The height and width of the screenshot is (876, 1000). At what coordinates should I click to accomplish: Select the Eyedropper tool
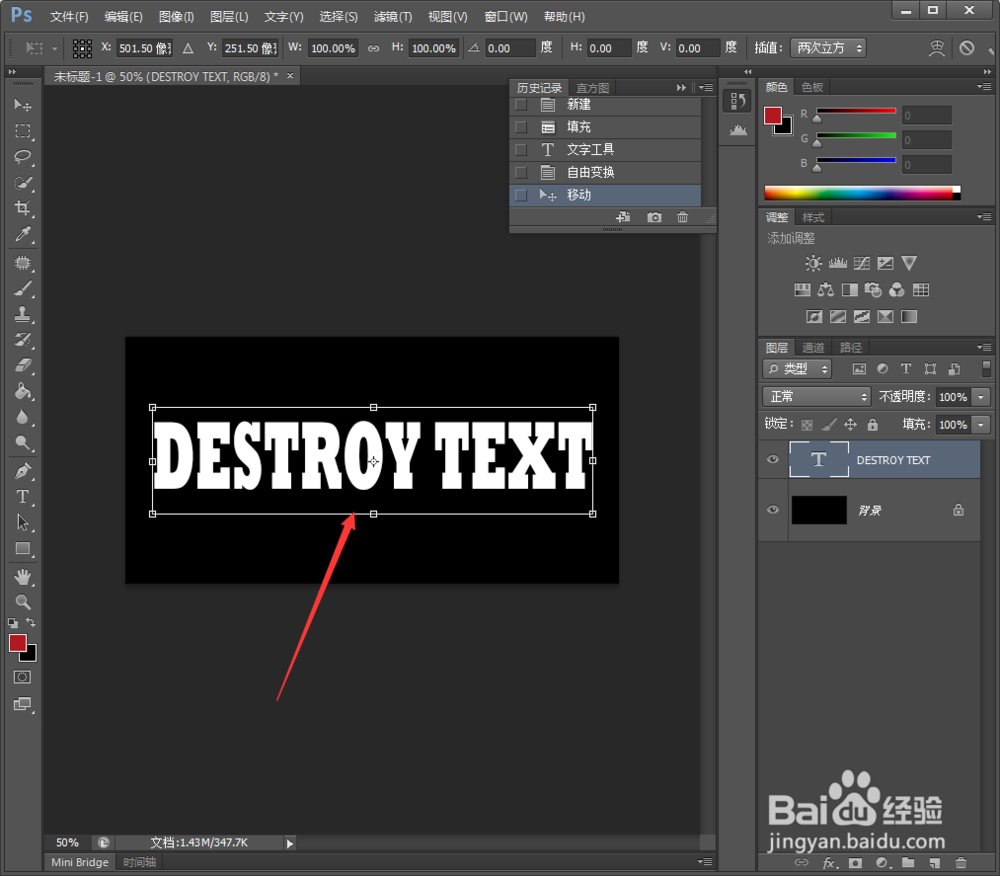click(23, 235)
